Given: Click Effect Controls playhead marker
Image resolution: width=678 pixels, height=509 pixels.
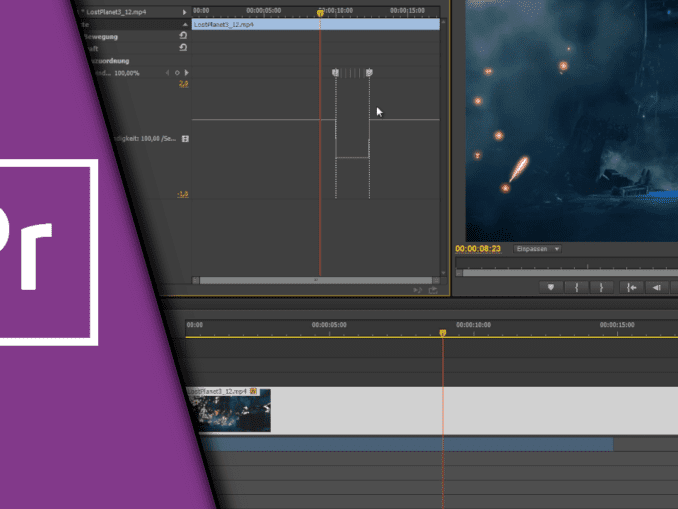Looking at the screenshot, I should click(320, 13).
